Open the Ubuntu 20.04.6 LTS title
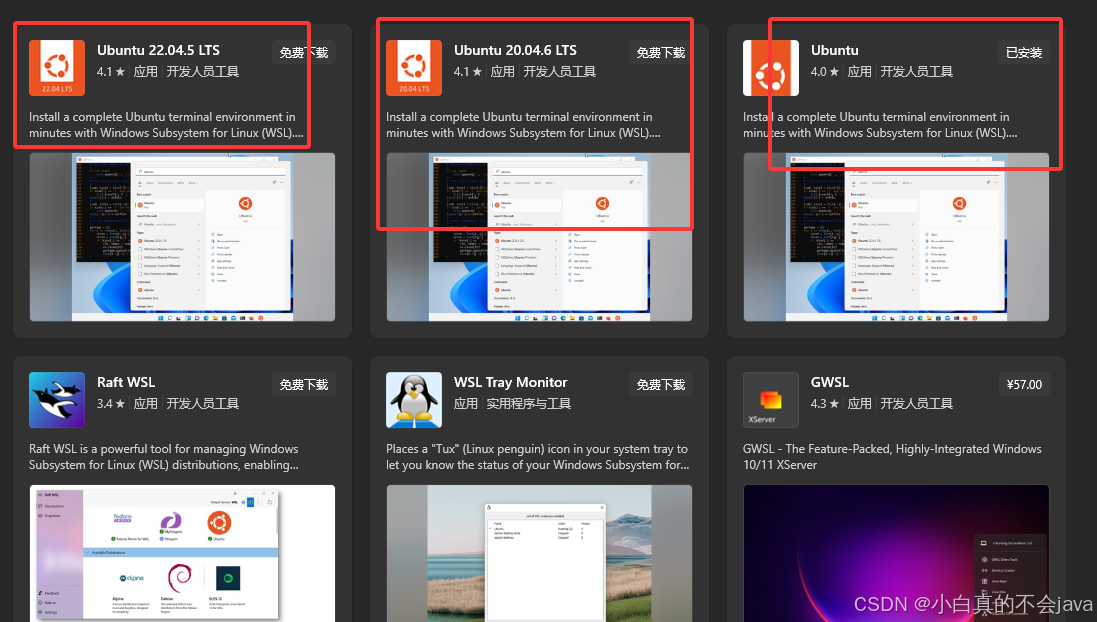Viewport: 1097px width, 622px height. click(x=515, y=50)
